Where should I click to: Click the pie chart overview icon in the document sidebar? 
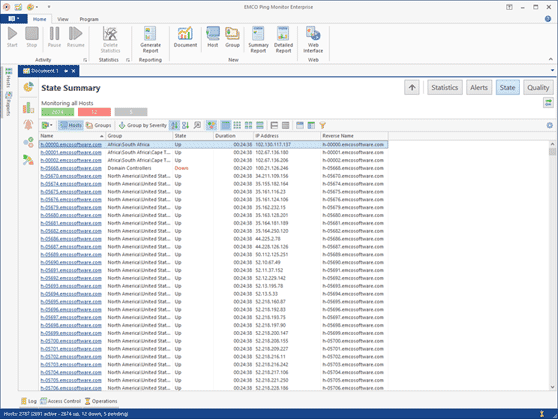(x=28, y=87)
